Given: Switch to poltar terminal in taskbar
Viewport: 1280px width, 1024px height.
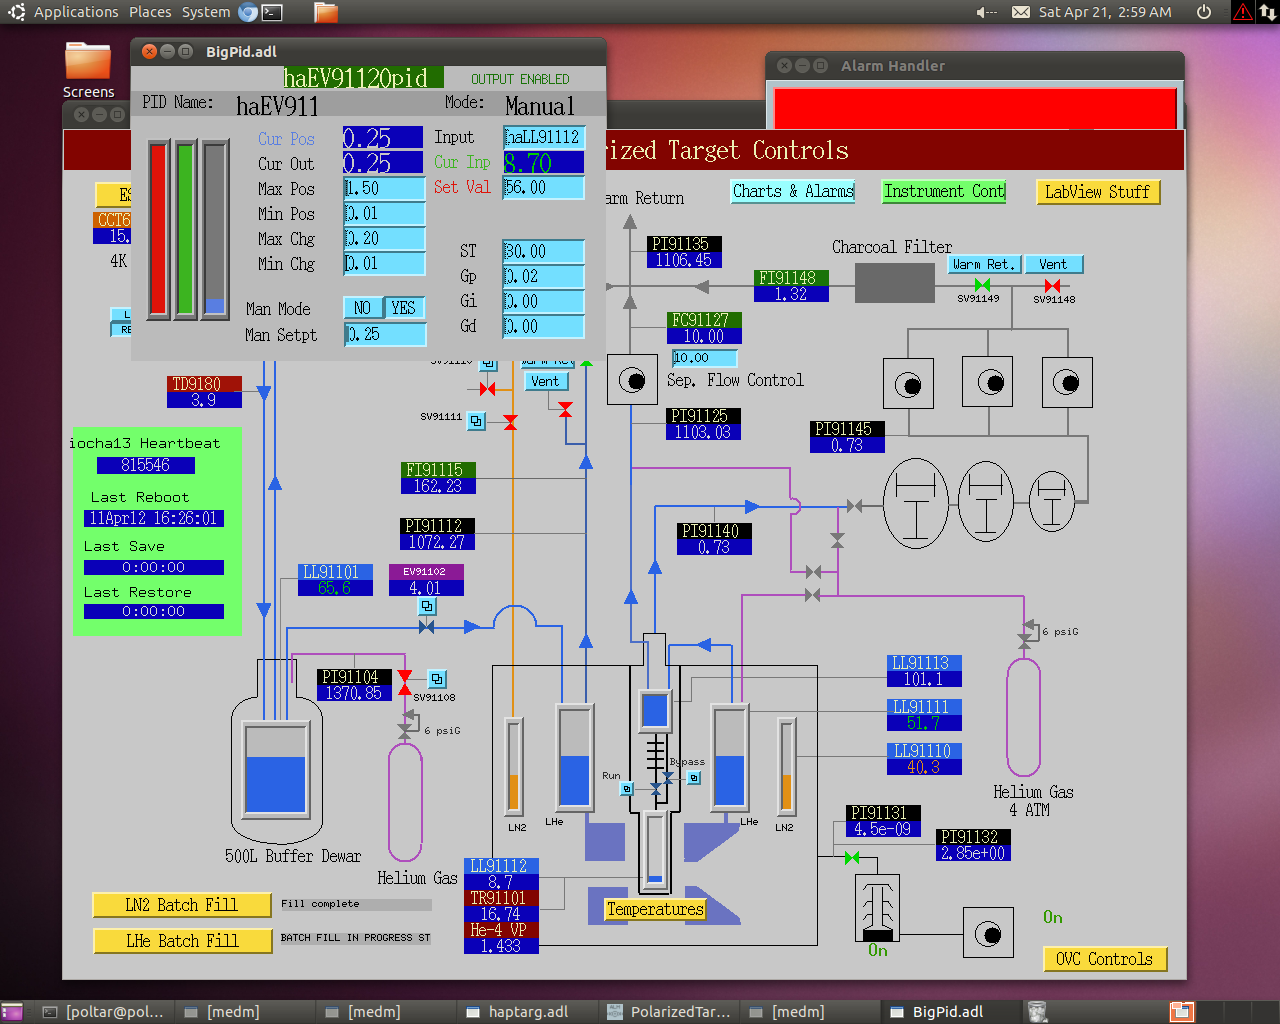Looking at the screenshot, I should (104, 1012).
